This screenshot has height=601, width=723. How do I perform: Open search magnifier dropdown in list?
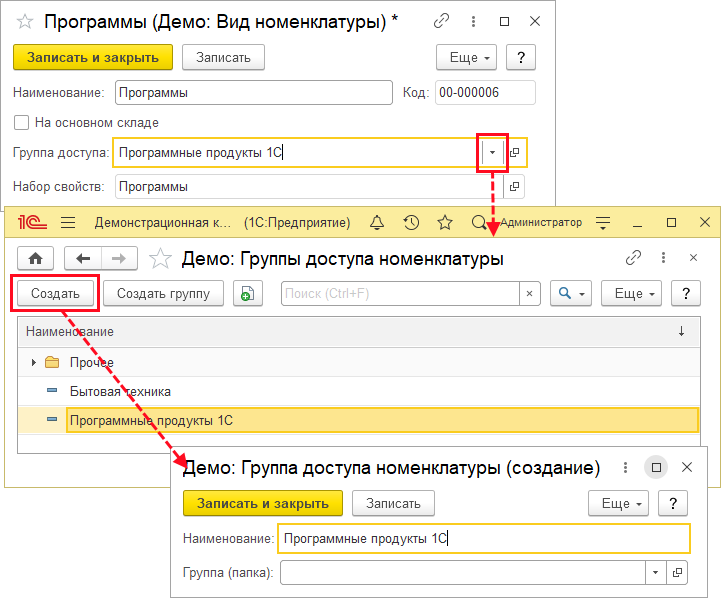(571, 293)
